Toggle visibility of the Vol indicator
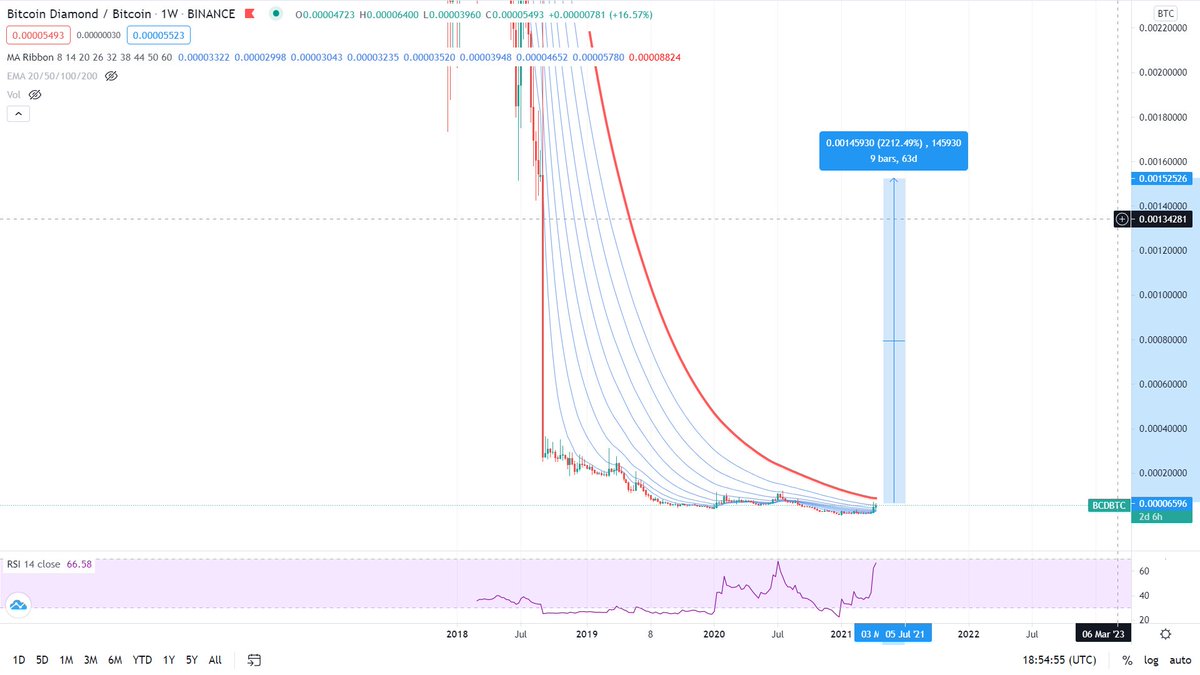Viewport: 1200px width, 675px height. 35,94
